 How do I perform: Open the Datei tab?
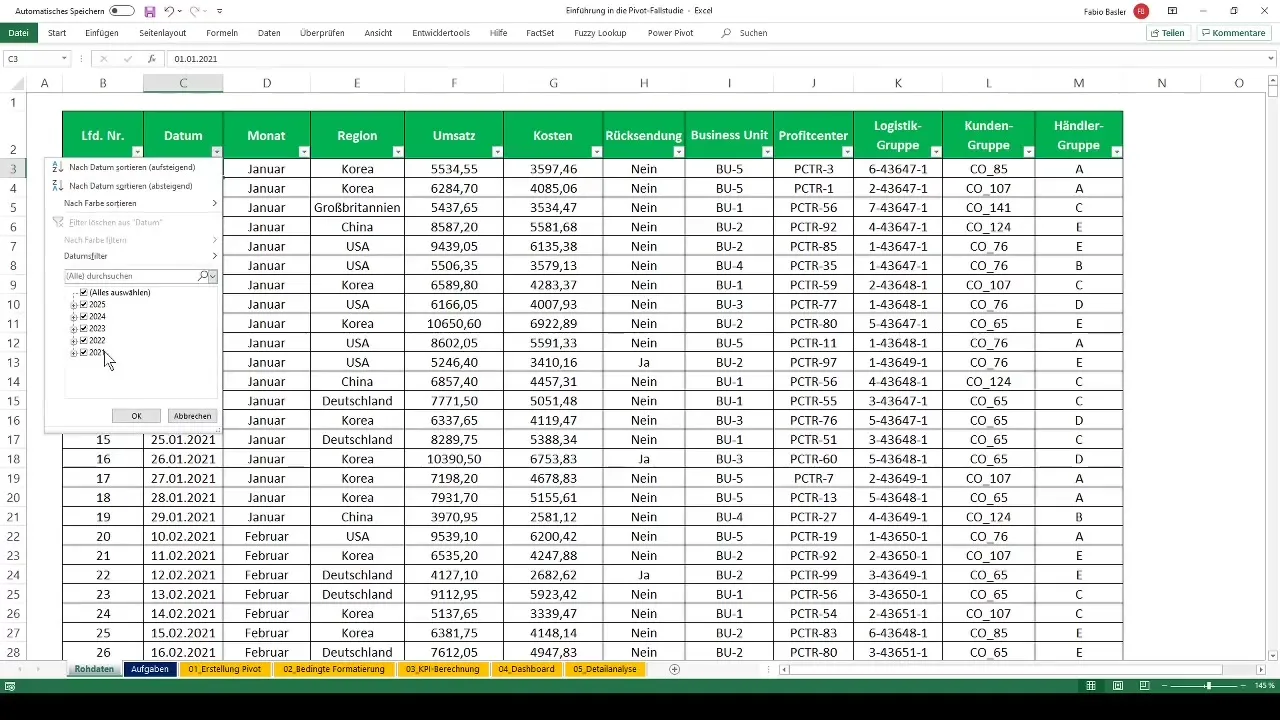pyautogui.click(x=18, y=33)
